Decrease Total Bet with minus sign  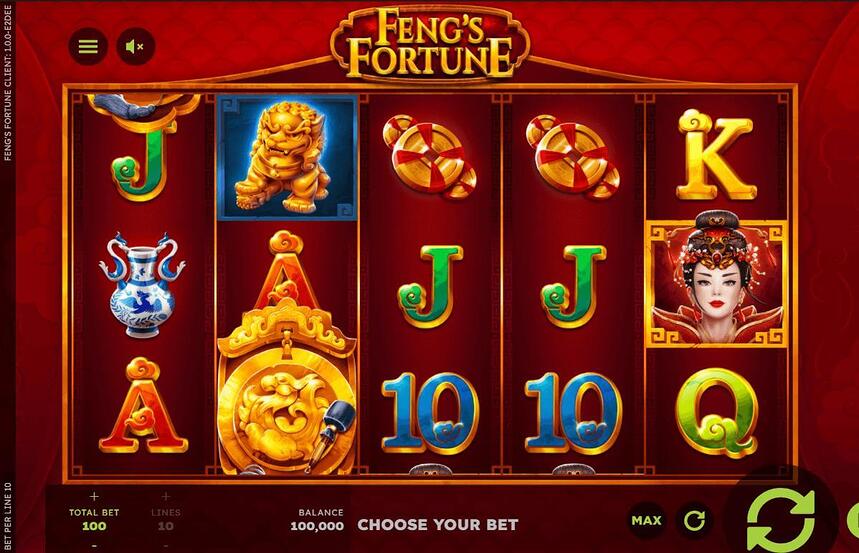click(94, 545)
